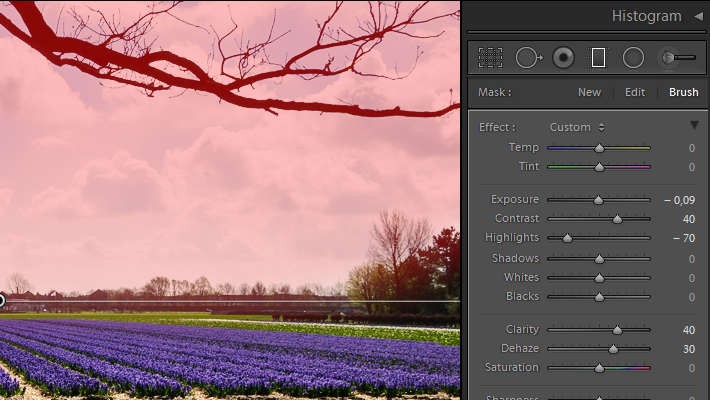The image size is (710, 400).
Task: Switch the mask mode to New
Action: (589, 92)
